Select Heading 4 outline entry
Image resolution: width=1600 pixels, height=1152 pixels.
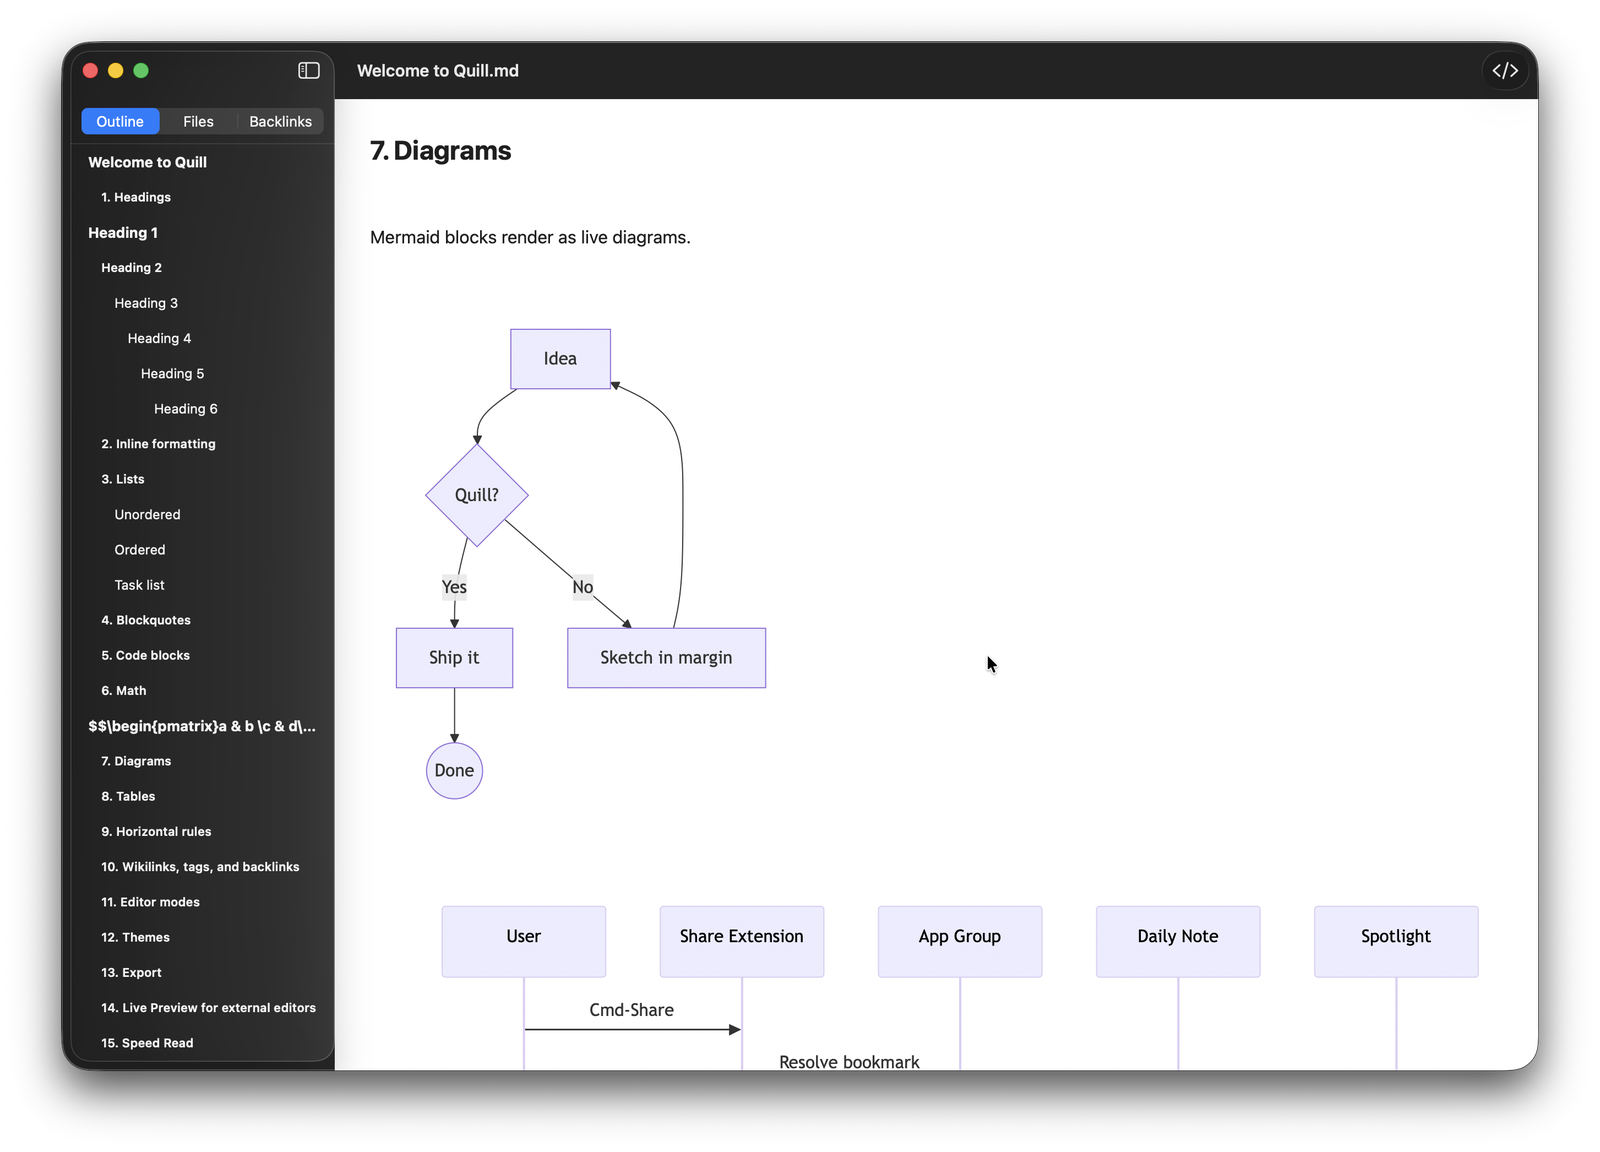159,338
